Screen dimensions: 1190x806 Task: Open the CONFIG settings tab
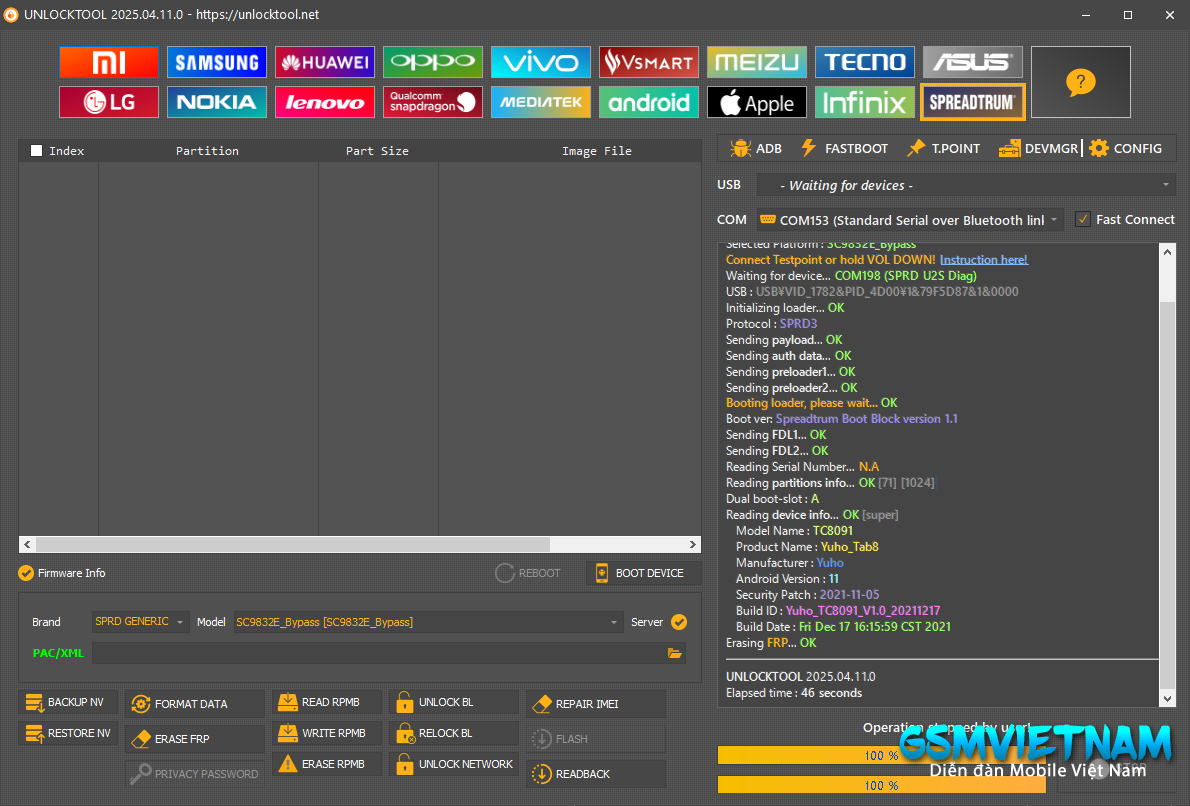coord(1125,148)
